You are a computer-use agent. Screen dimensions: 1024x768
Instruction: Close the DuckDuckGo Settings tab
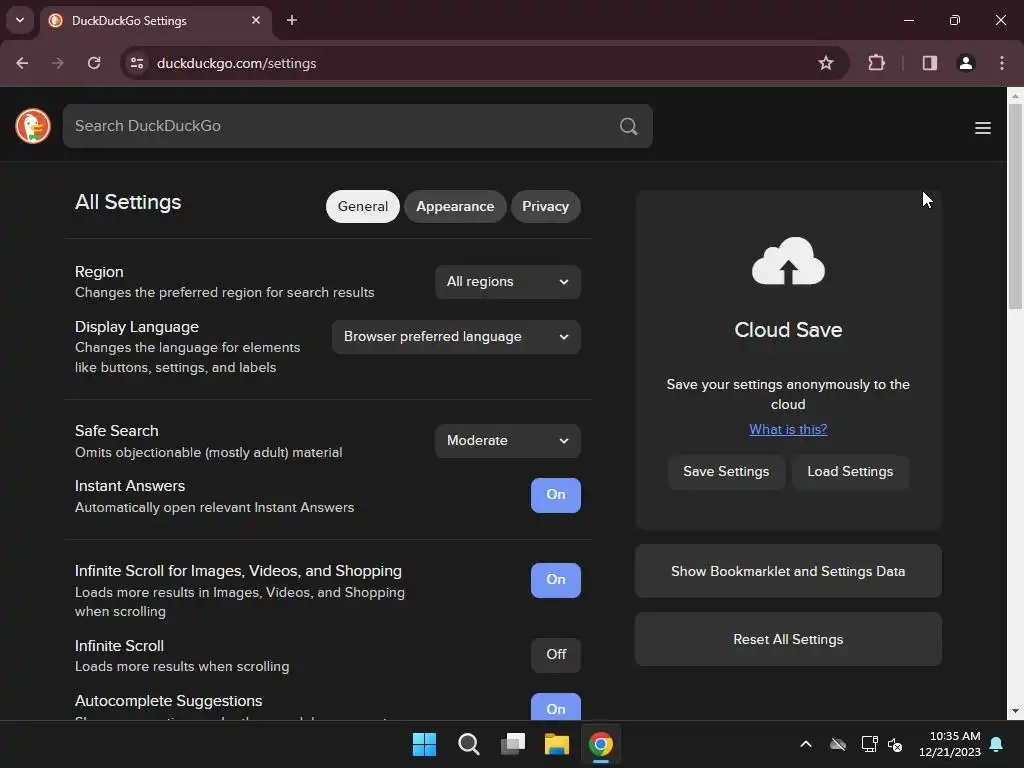pos(256,20)
